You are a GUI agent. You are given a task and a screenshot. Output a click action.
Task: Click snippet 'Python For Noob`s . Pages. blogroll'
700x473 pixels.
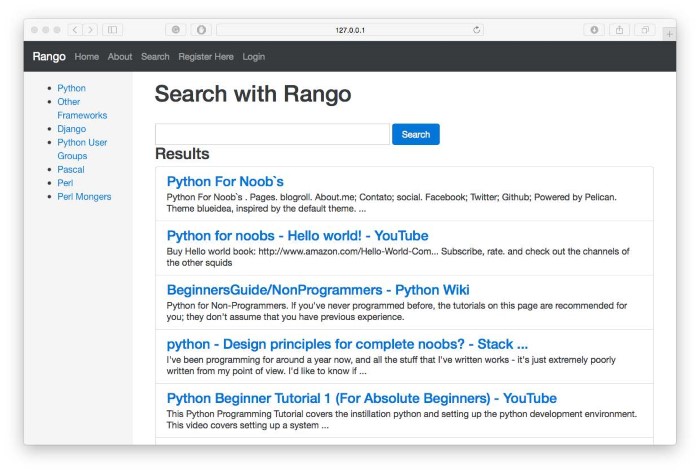[x=392, y=203]
